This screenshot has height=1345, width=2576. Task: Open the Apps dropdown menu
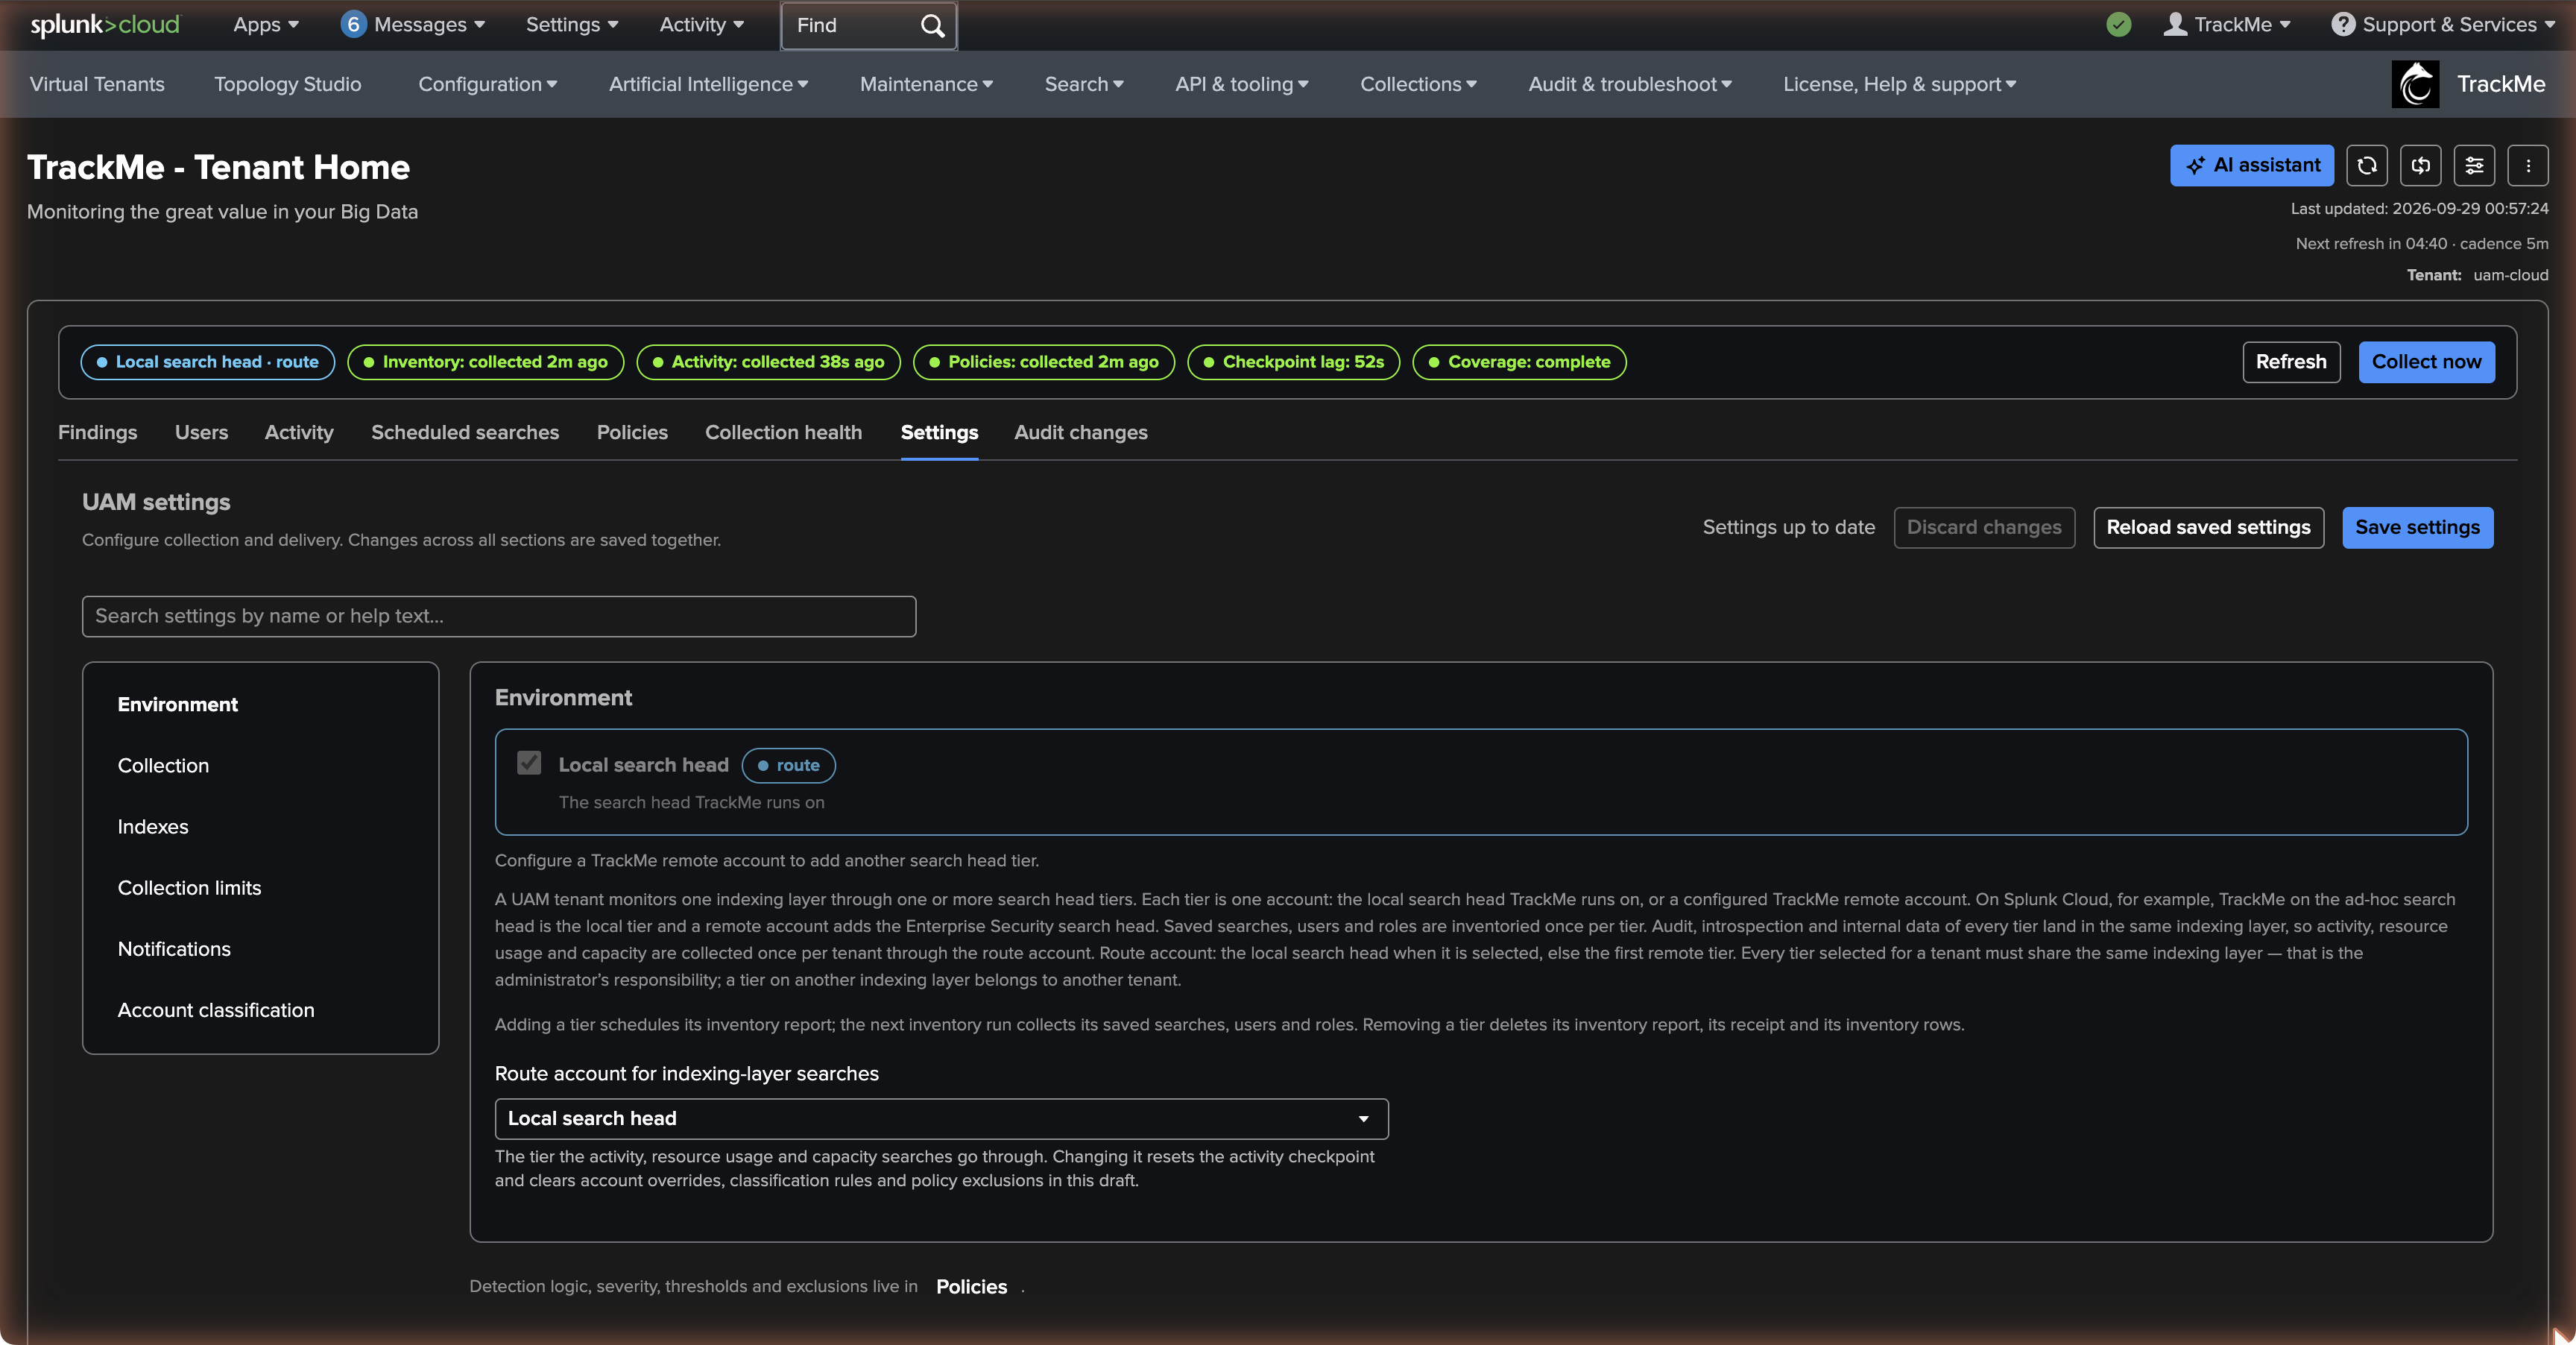tap(266, 25)
